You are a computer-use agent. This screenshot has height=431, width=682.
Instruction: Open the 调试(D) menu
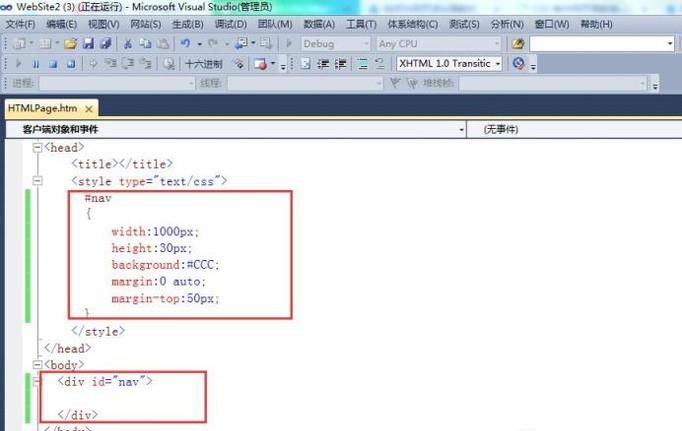231,24
